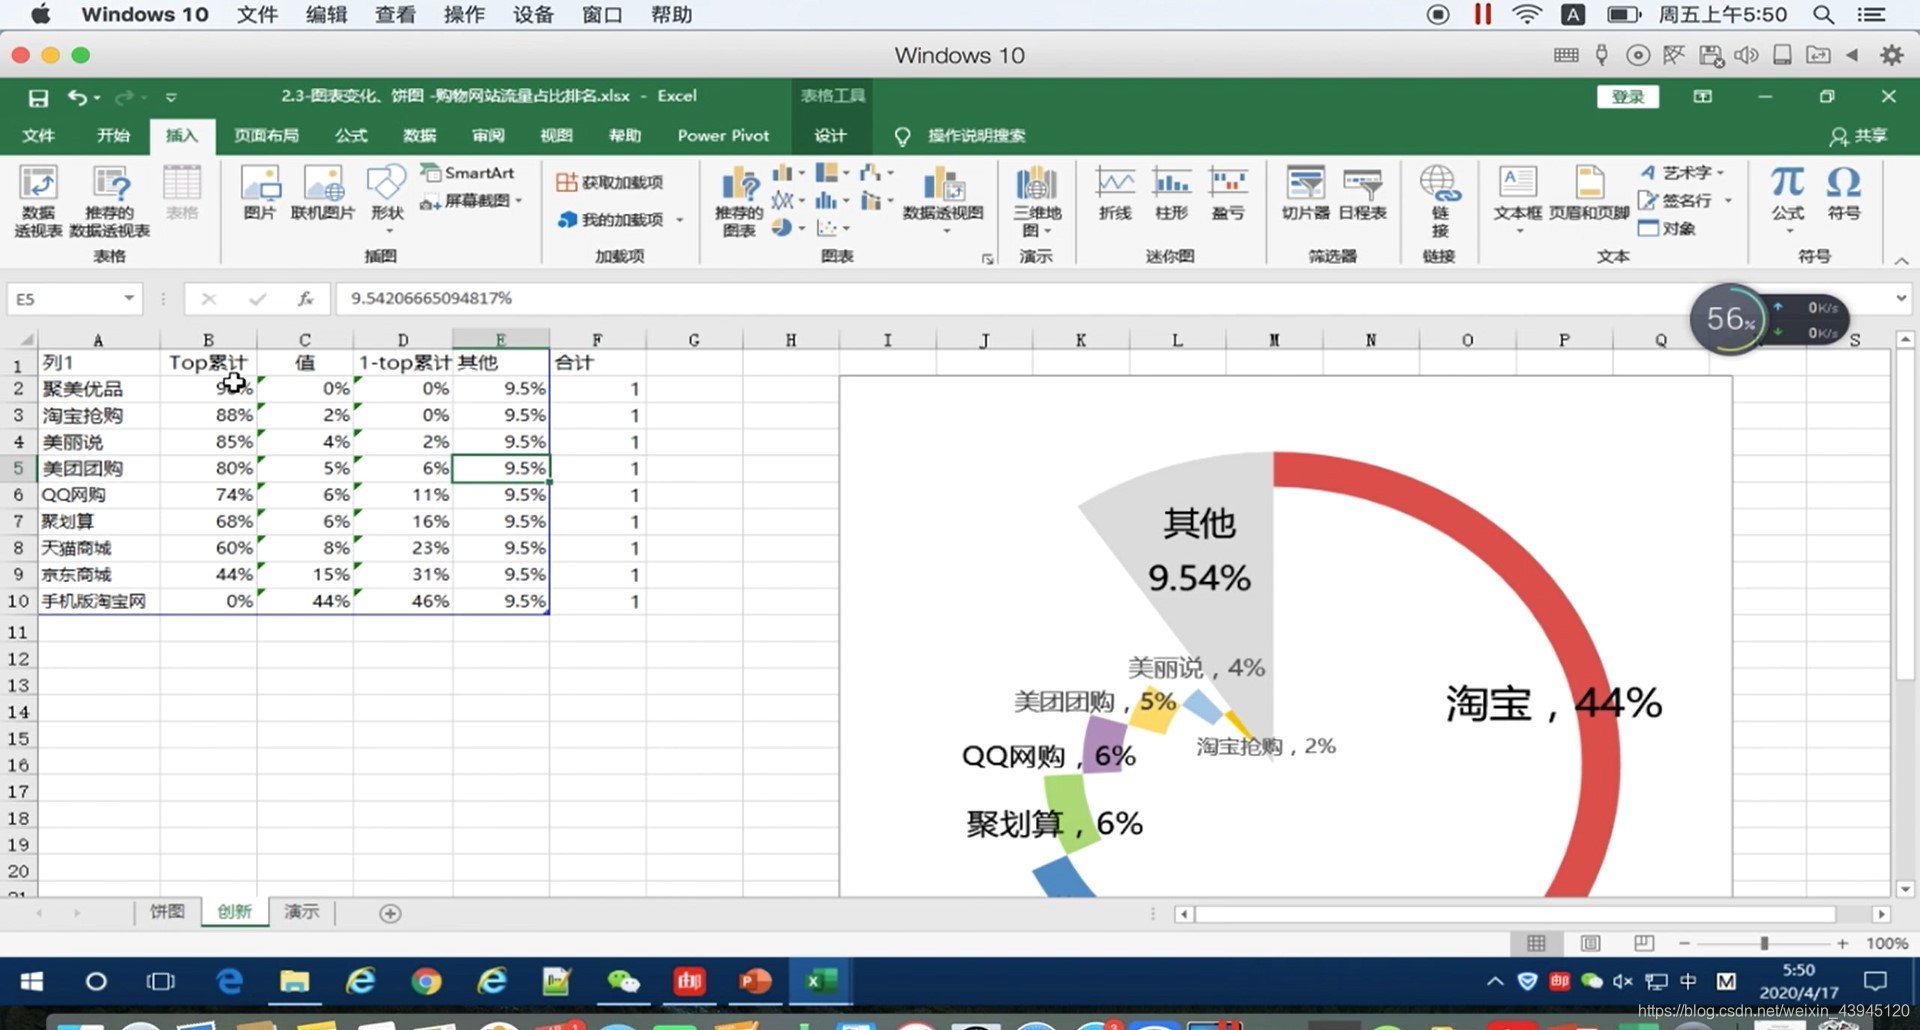Switch to the Power Pivot tab
1920x1030 pixels.
723,136
